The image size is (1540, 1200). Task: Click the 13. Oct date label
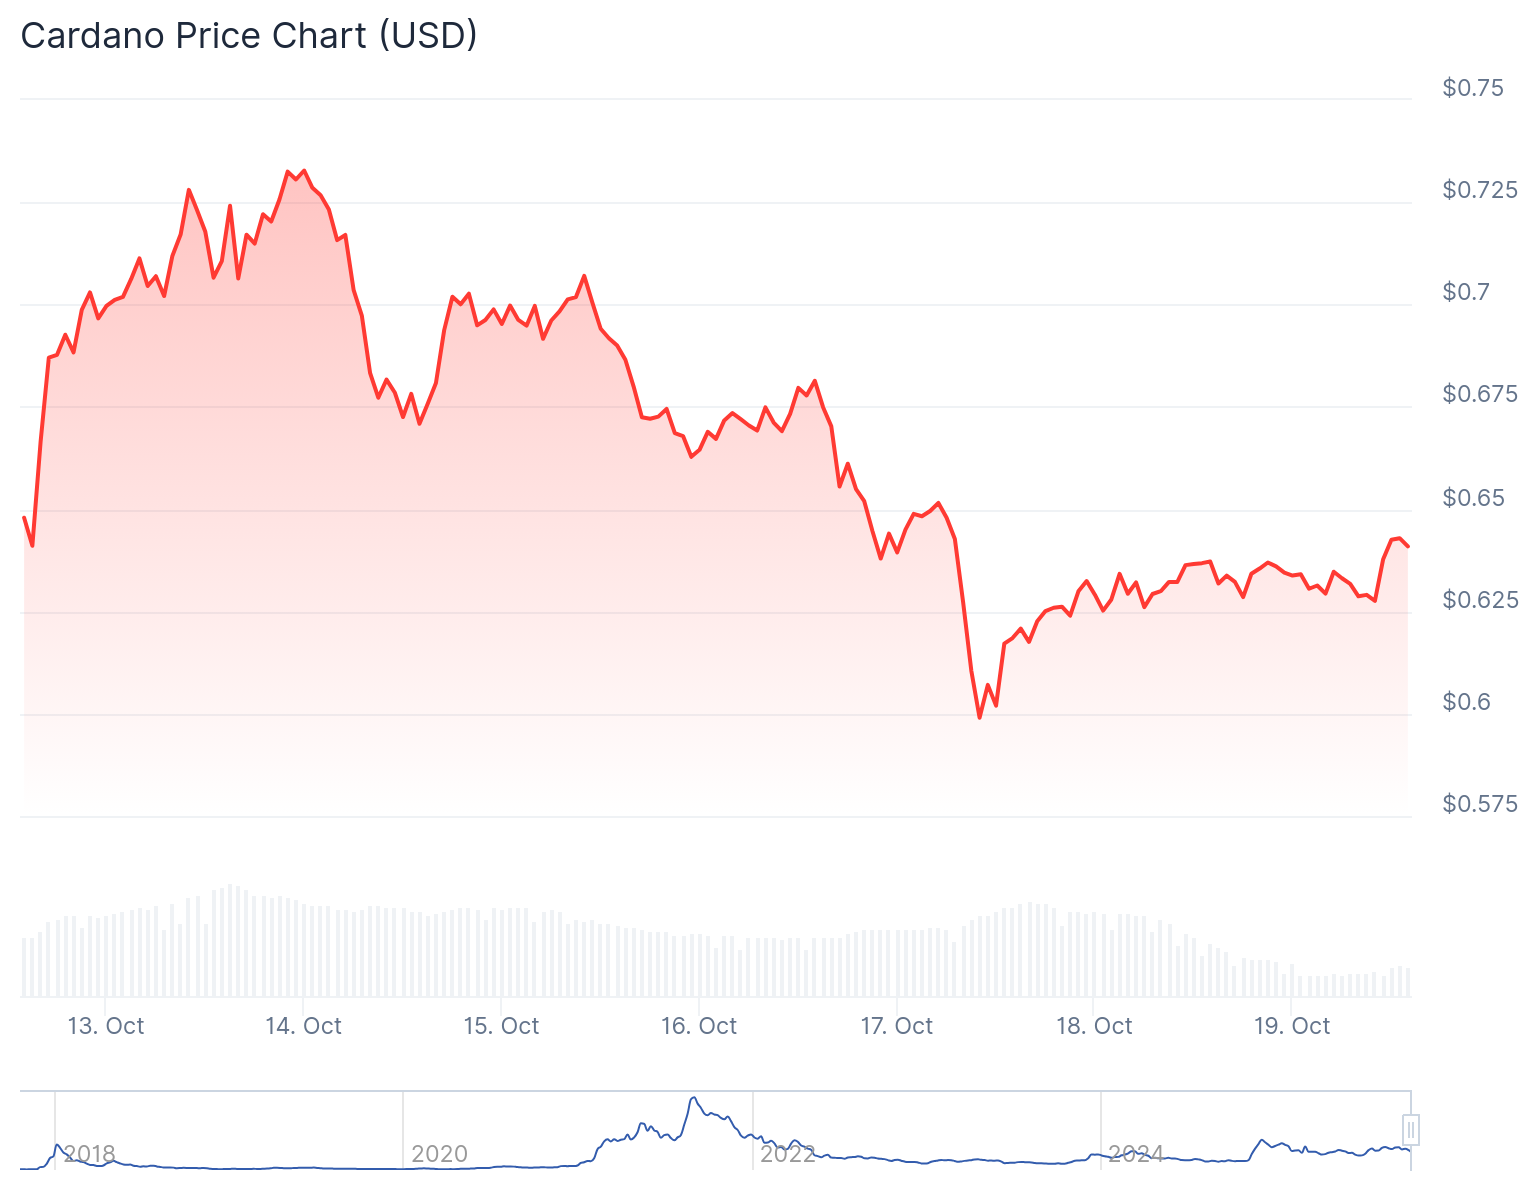[x=106, y=1026]
